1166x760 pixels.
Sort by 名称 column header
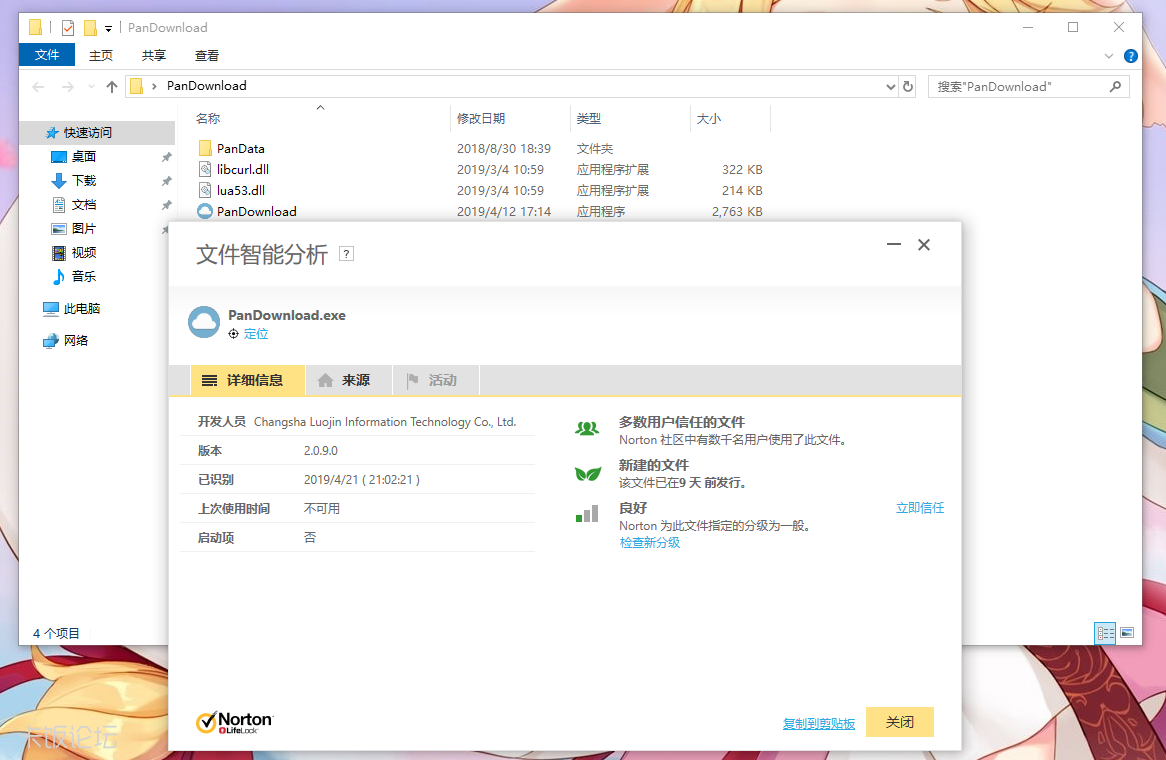coord(207,118)
